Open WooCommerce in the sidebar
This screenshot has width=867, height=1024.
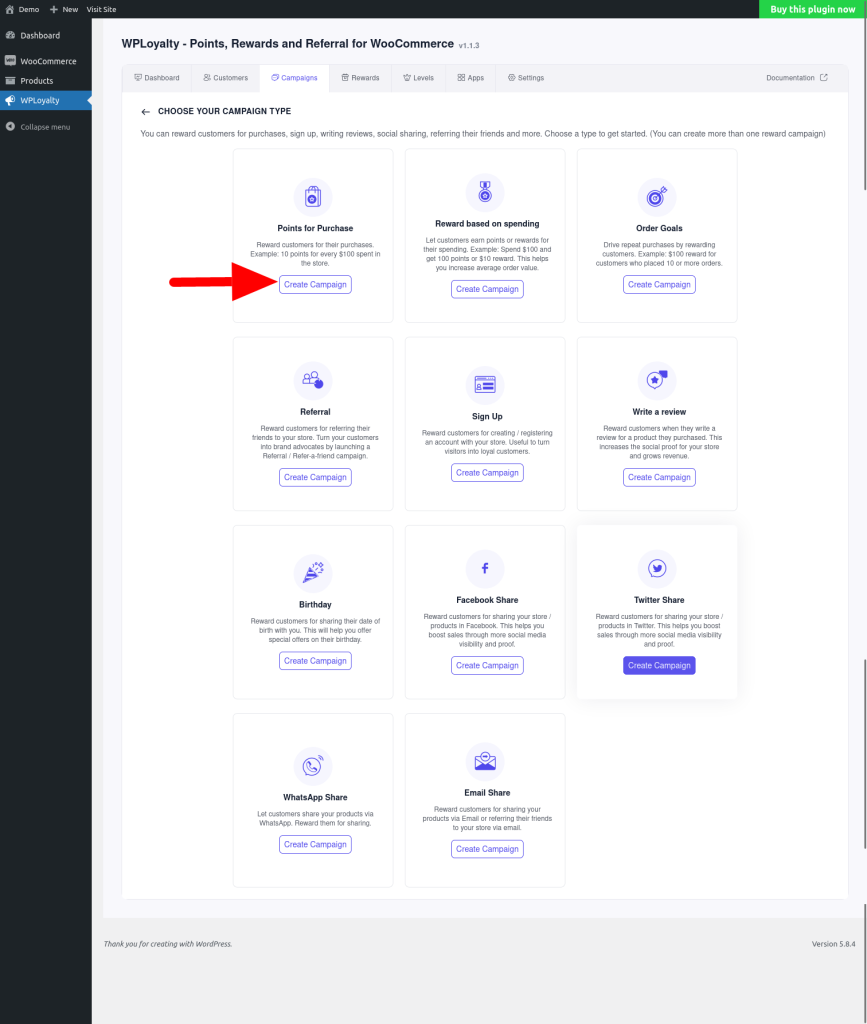pyautogui.click(x=46, y=61)
